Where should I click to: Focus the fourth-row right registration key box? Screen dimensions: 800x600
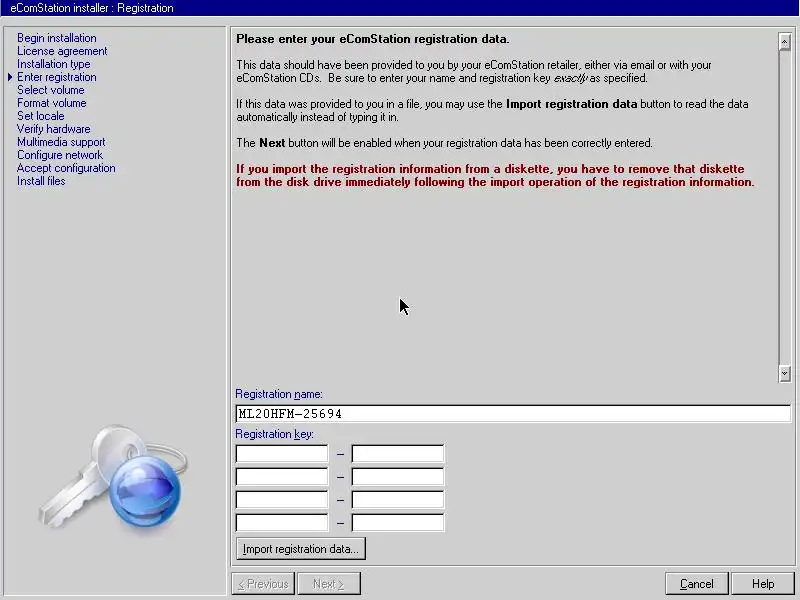398,522
